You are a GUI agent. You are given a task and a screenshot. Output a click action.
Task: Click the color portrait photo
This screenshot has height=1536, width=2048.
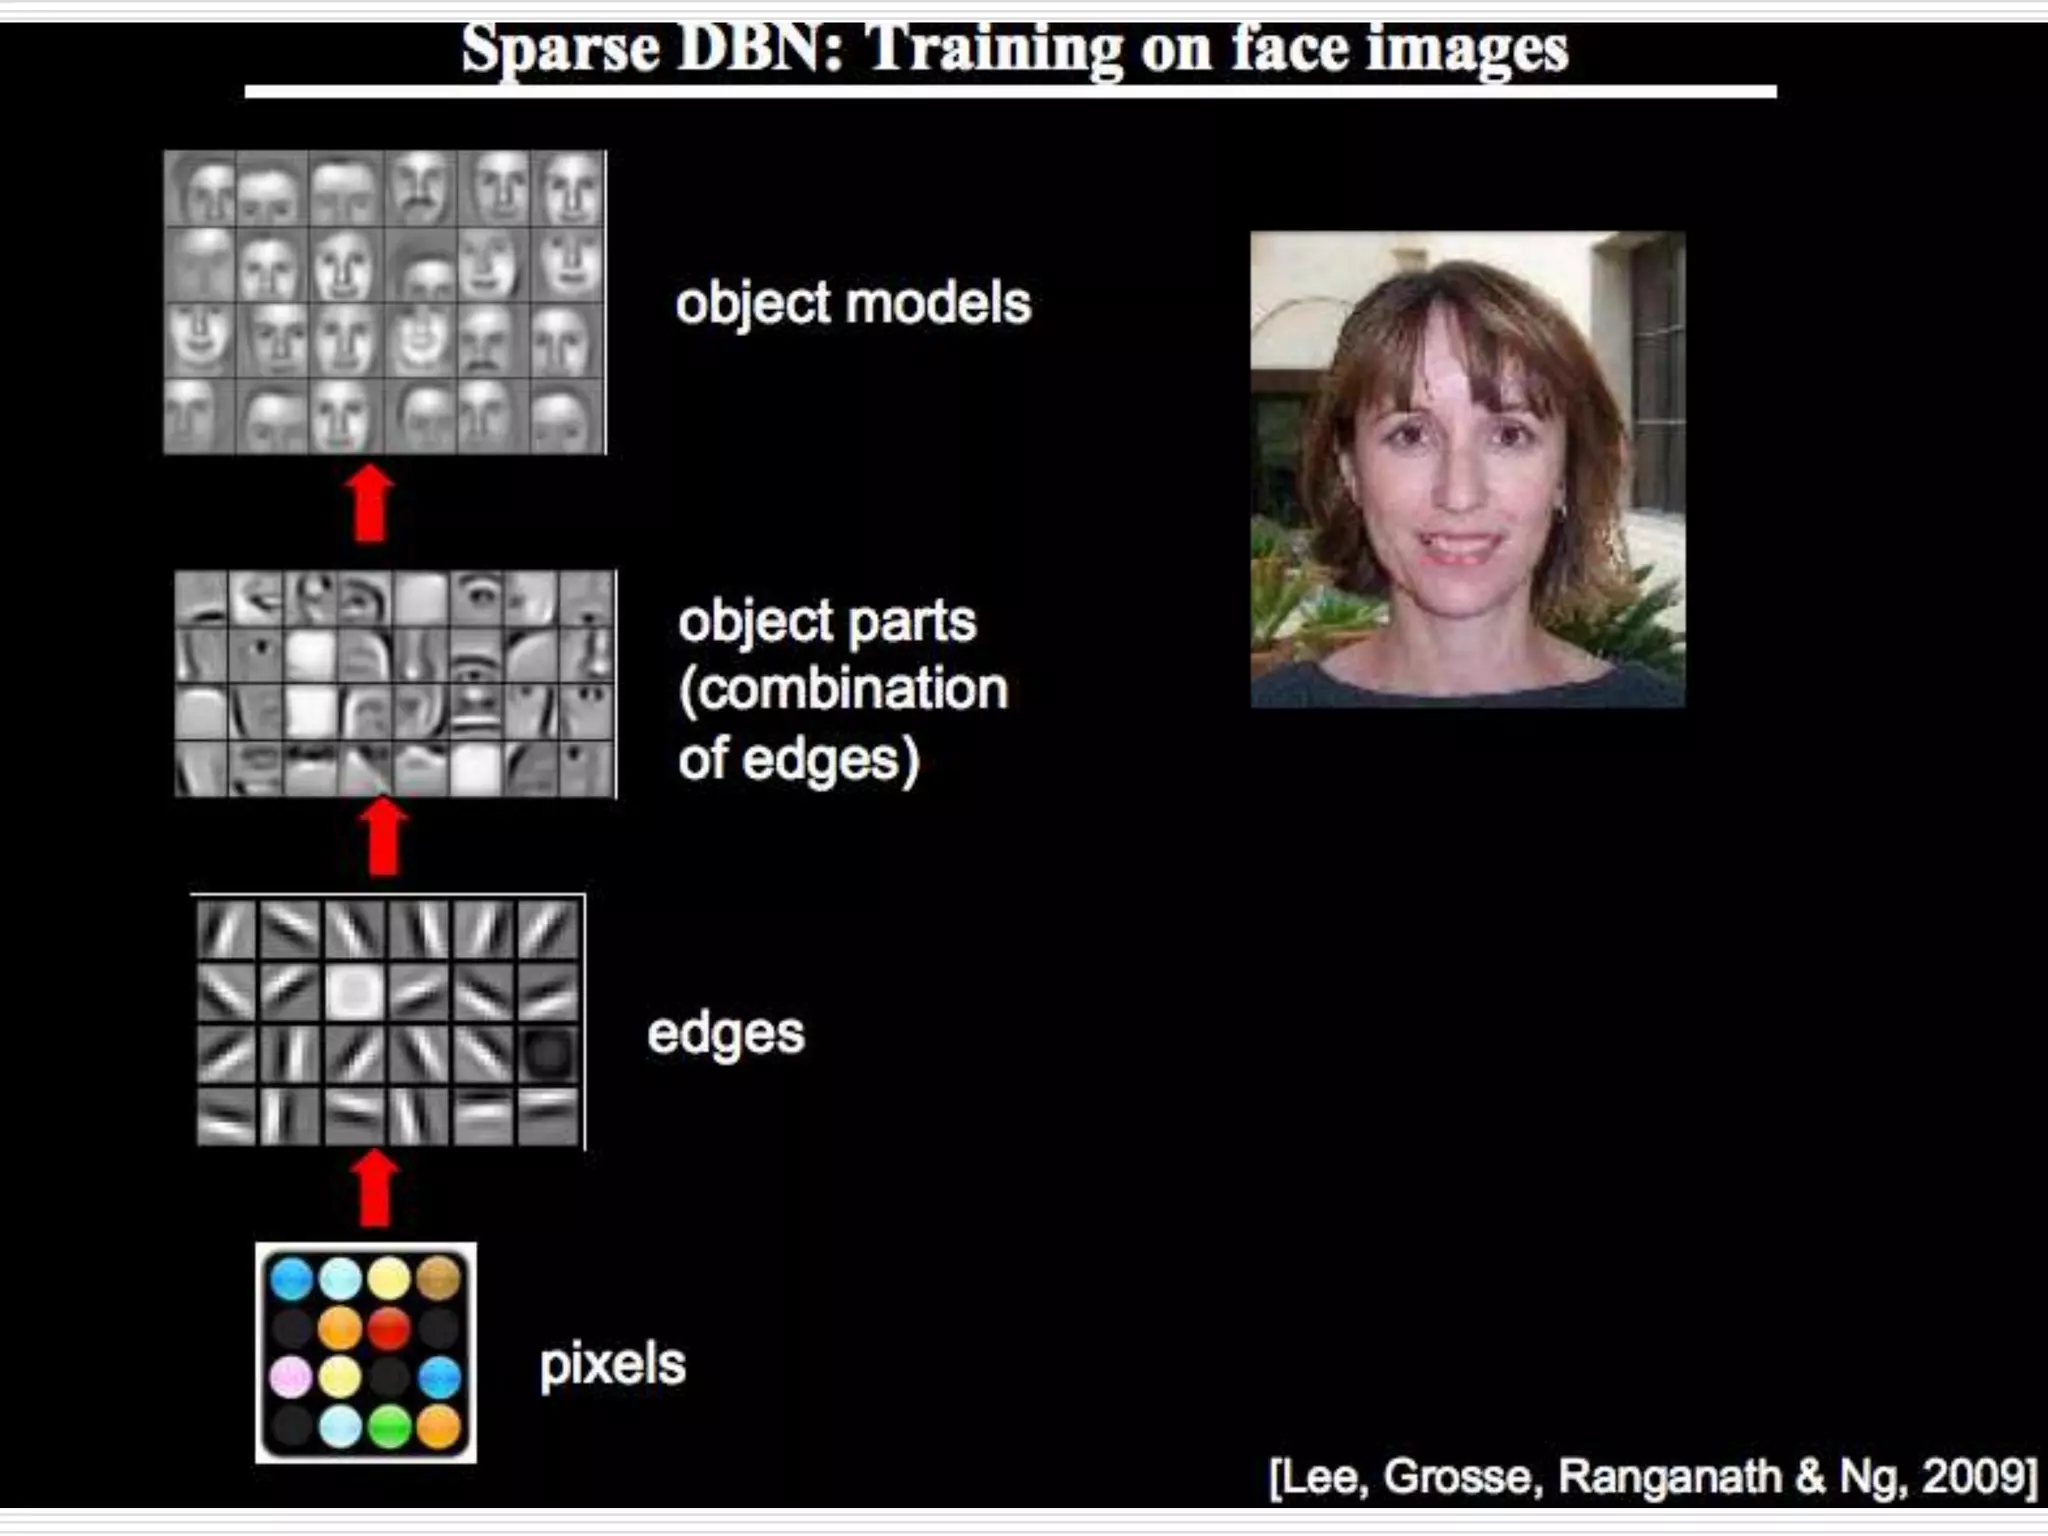pyautogui.click(x=1467, y=469)
